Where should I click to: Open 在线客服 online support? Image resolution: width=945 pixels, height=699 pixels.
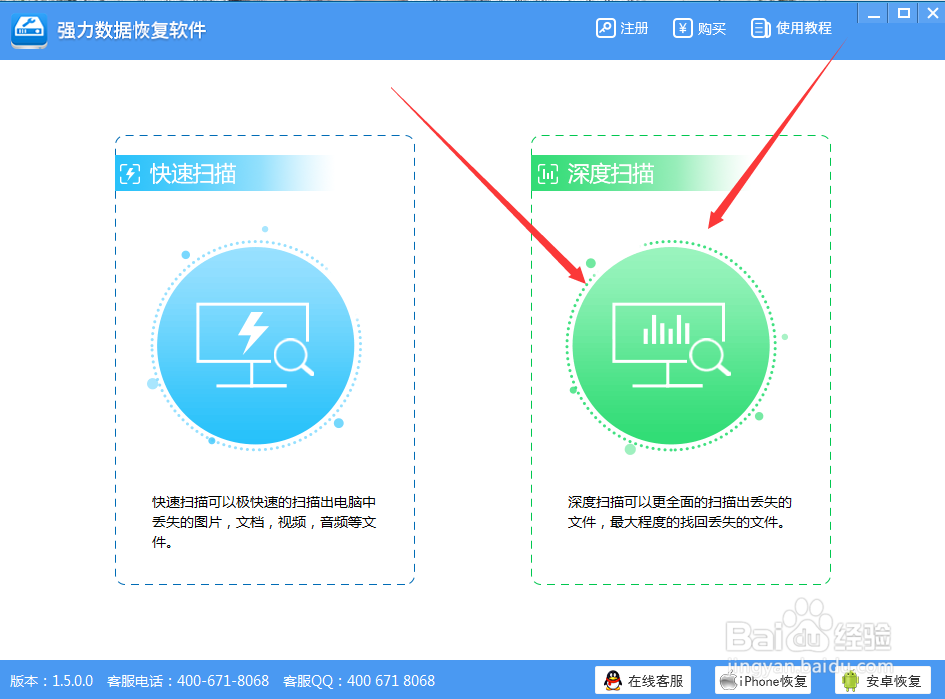642,681
